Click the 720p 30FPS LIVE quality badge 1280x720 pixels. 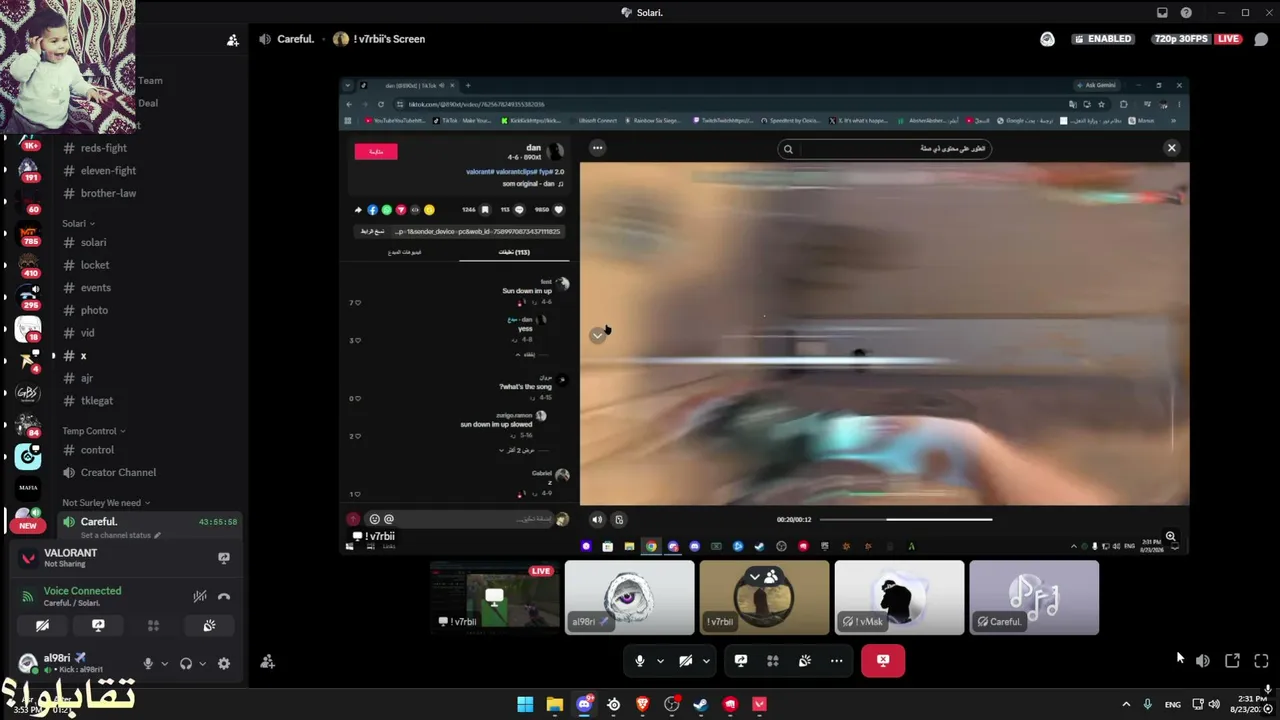tap(1197, 39)
